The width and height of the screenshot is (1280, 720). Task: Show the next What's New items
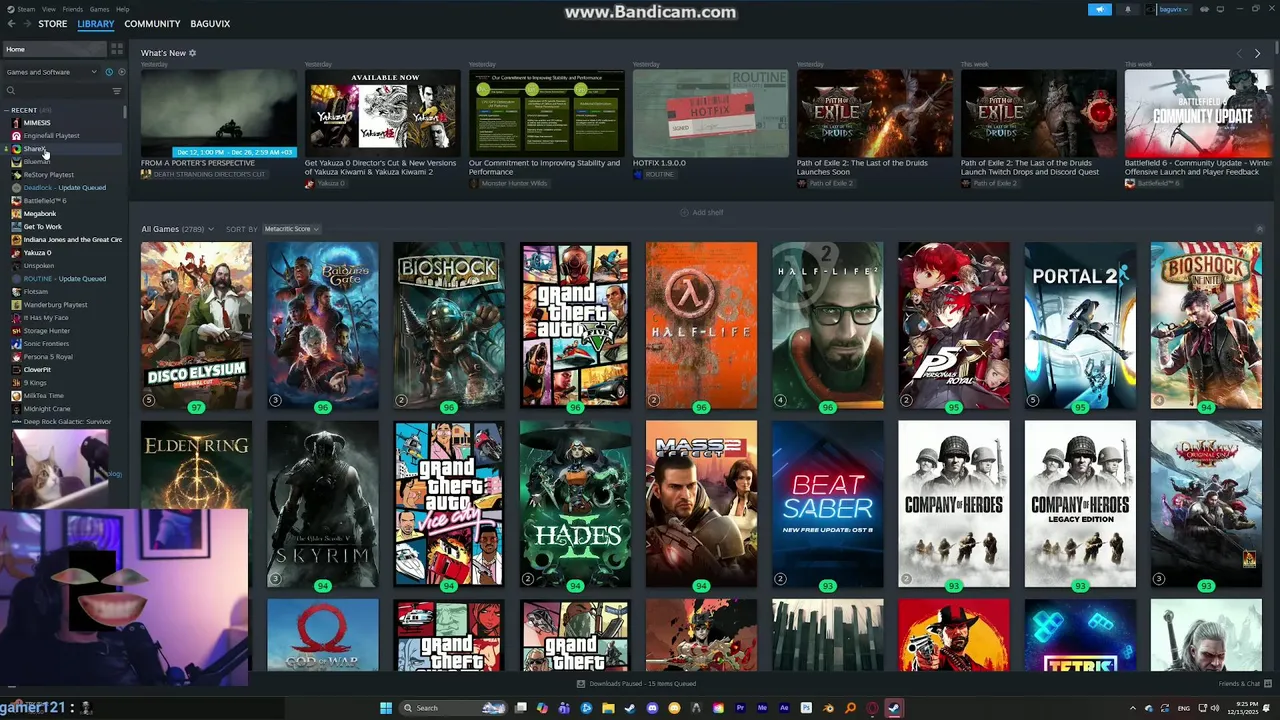[x=1257, y=53]
